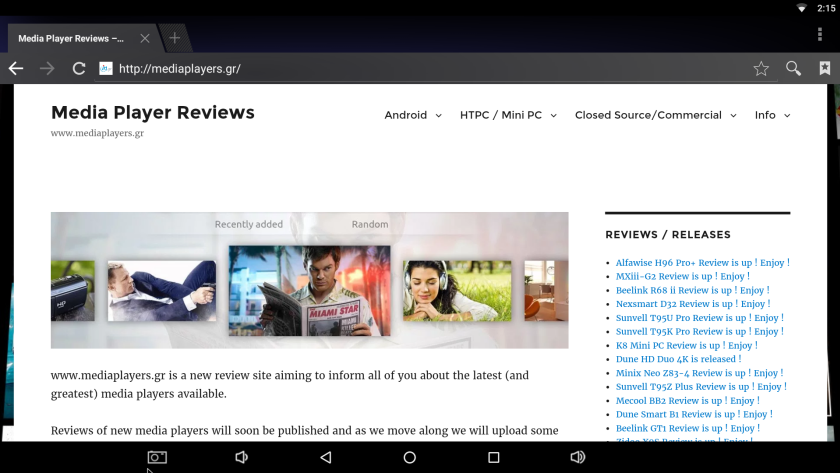Open Beelink GT1 Review link
Screen dimensions: 840x473
[x=688, y=428]
